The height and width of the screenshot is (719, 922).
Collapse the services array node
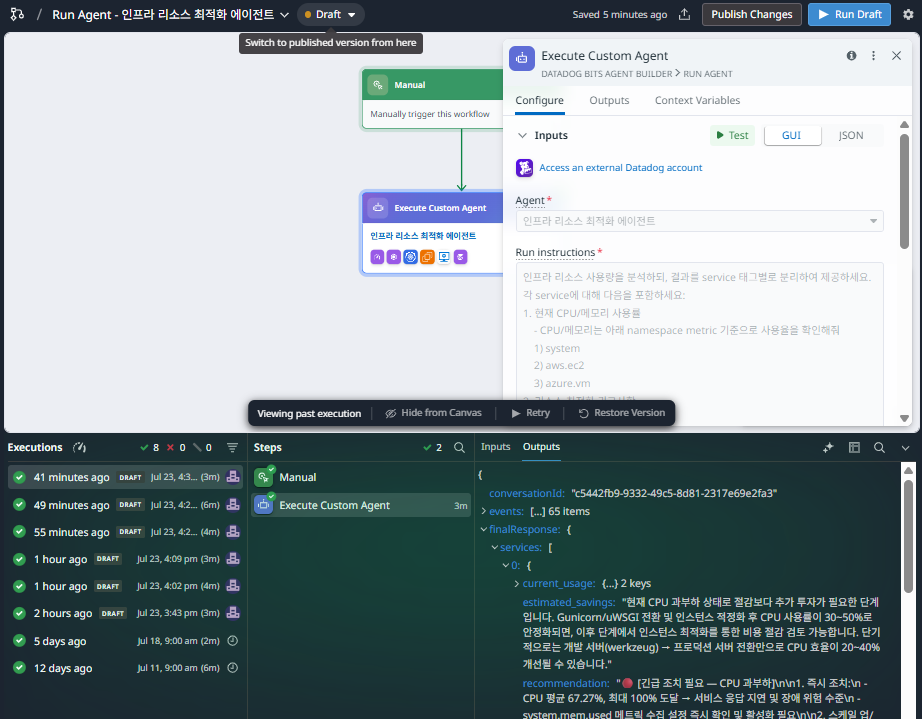495,547
